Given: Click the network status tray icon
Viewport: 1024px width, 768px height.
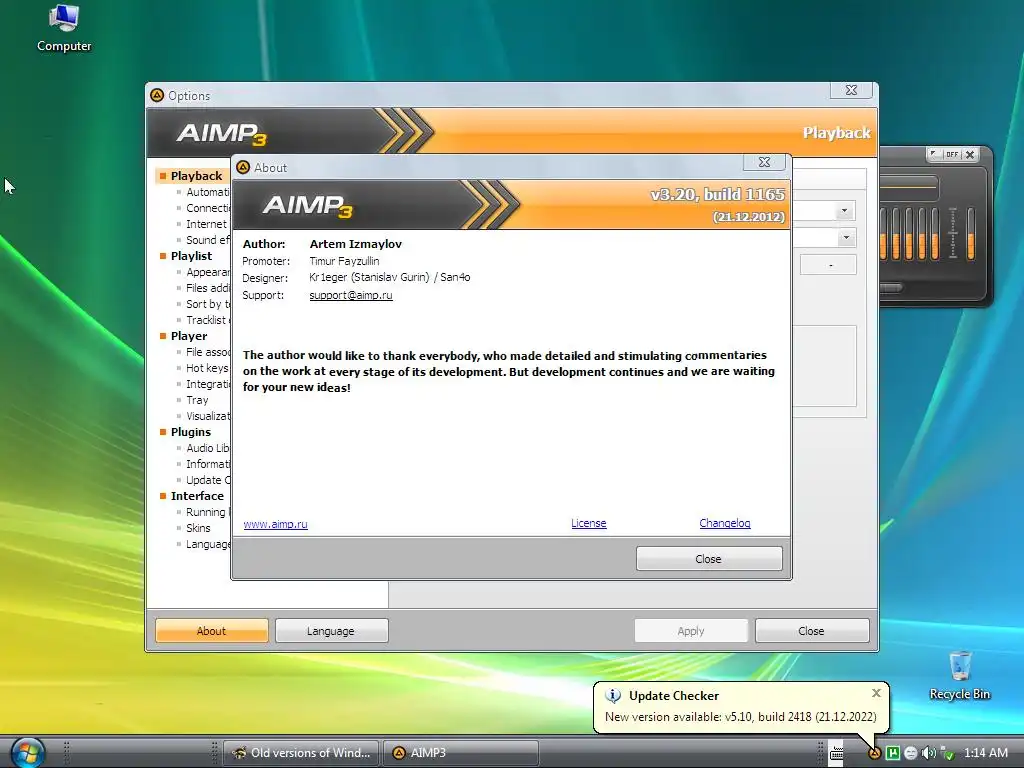Looking at the screenshot, I should pyautogui.click(x=947, y=753).
